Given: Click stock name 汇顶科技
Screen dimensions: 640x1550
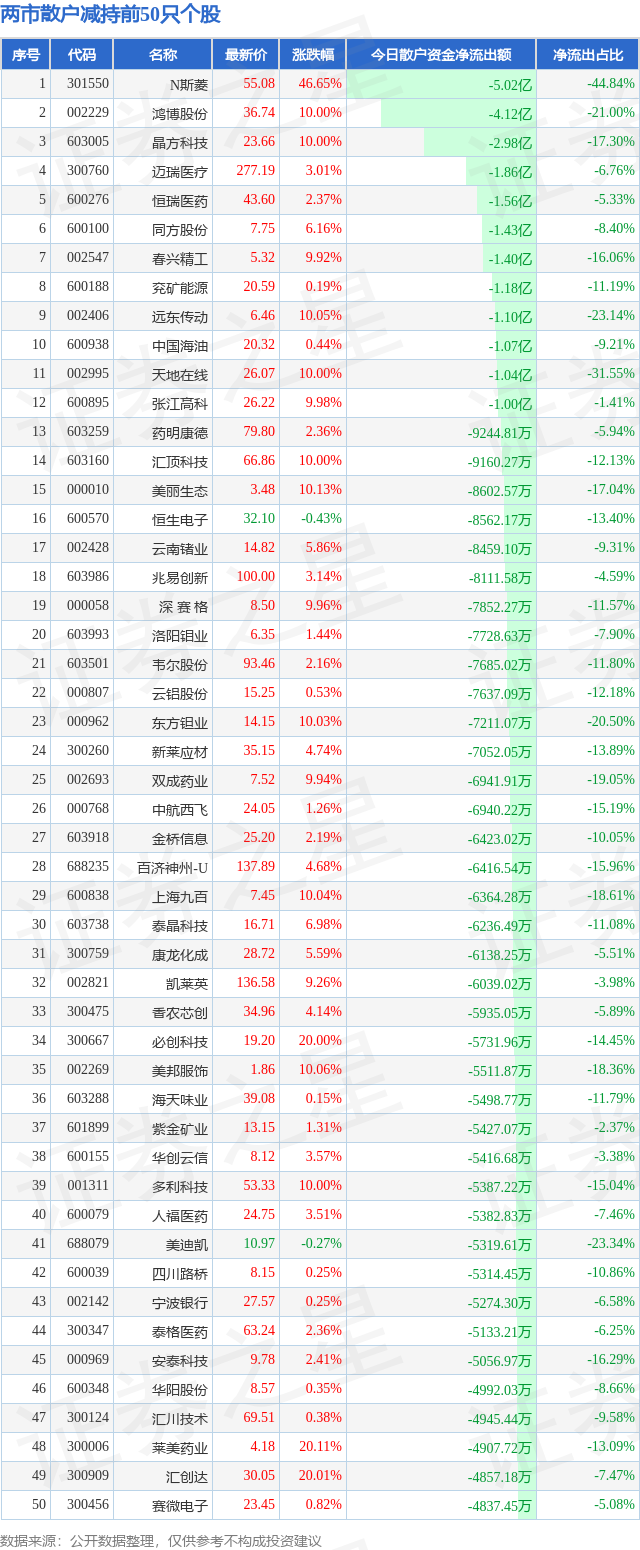Looking at the screenshot, I should [180, 461].
